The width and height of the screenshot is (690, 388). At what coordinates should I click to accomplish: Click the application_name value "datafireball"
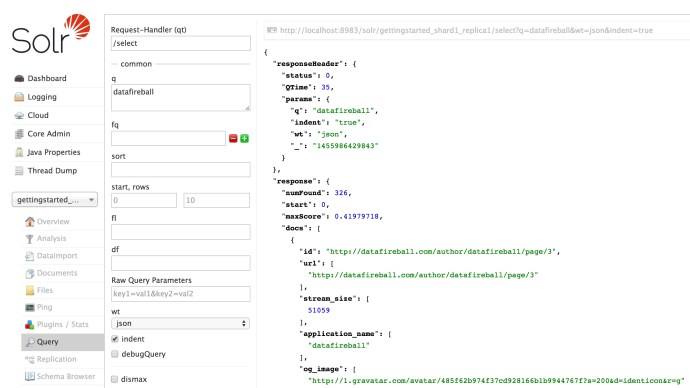pos(339,345)
